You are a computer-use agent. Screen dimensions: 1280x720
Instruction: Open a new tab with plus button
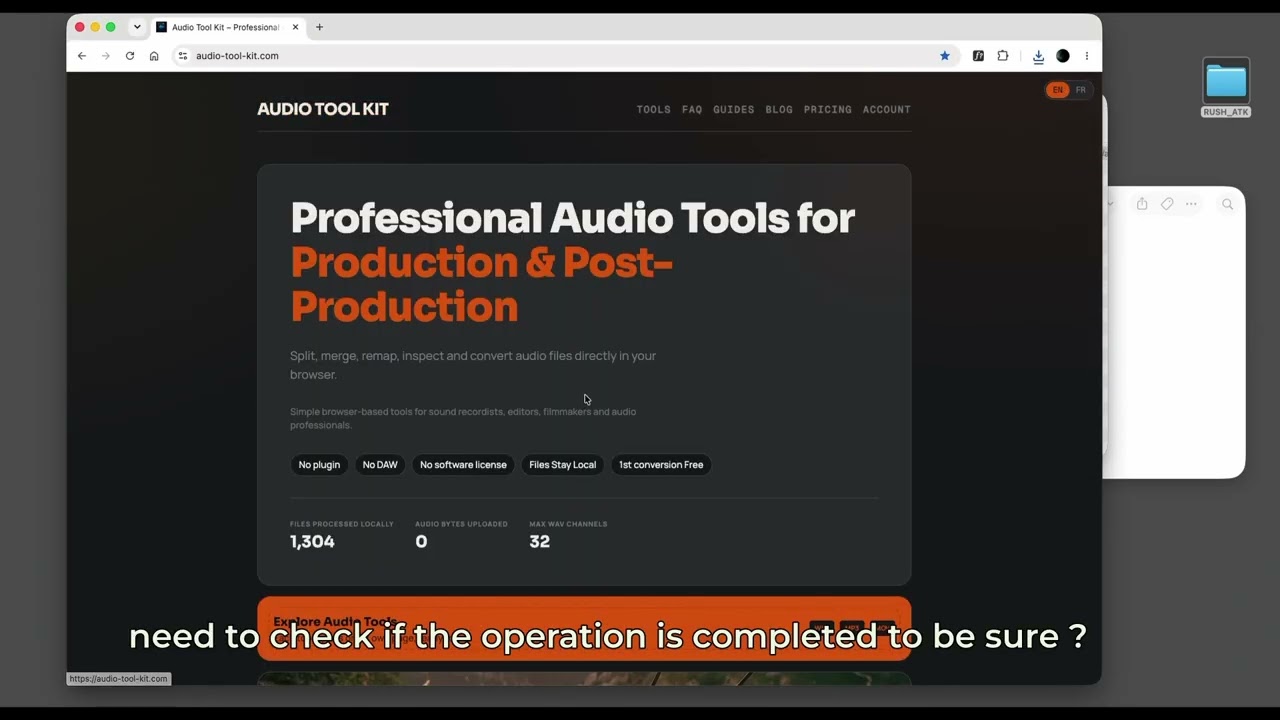[x=319, y=27]
